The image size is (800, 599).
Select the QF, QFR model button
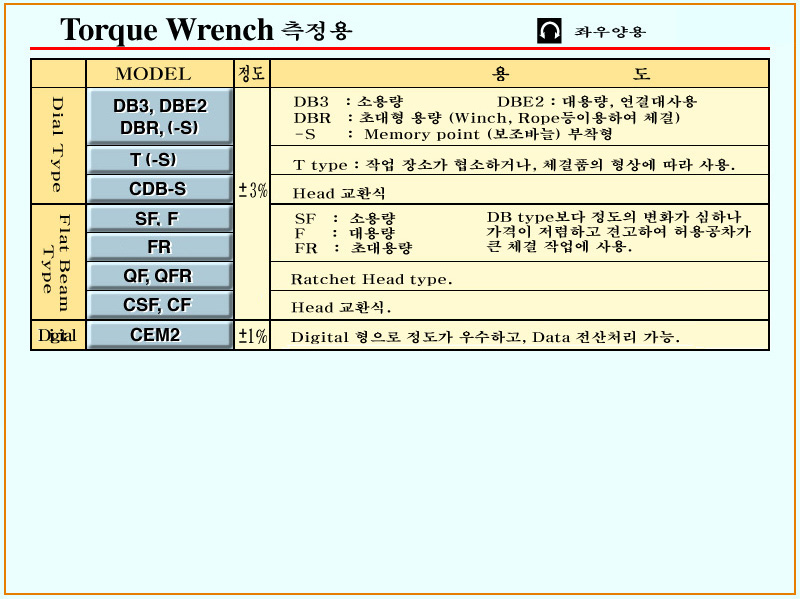click(x=159, y=276)
